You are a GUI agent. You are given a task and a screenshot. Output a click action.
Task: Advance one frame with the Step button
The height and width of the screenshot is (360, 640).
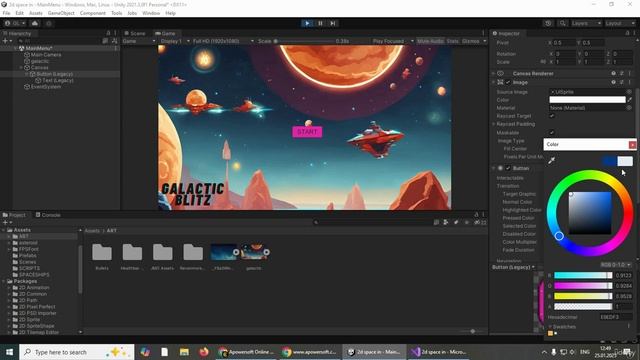[333, 23]
